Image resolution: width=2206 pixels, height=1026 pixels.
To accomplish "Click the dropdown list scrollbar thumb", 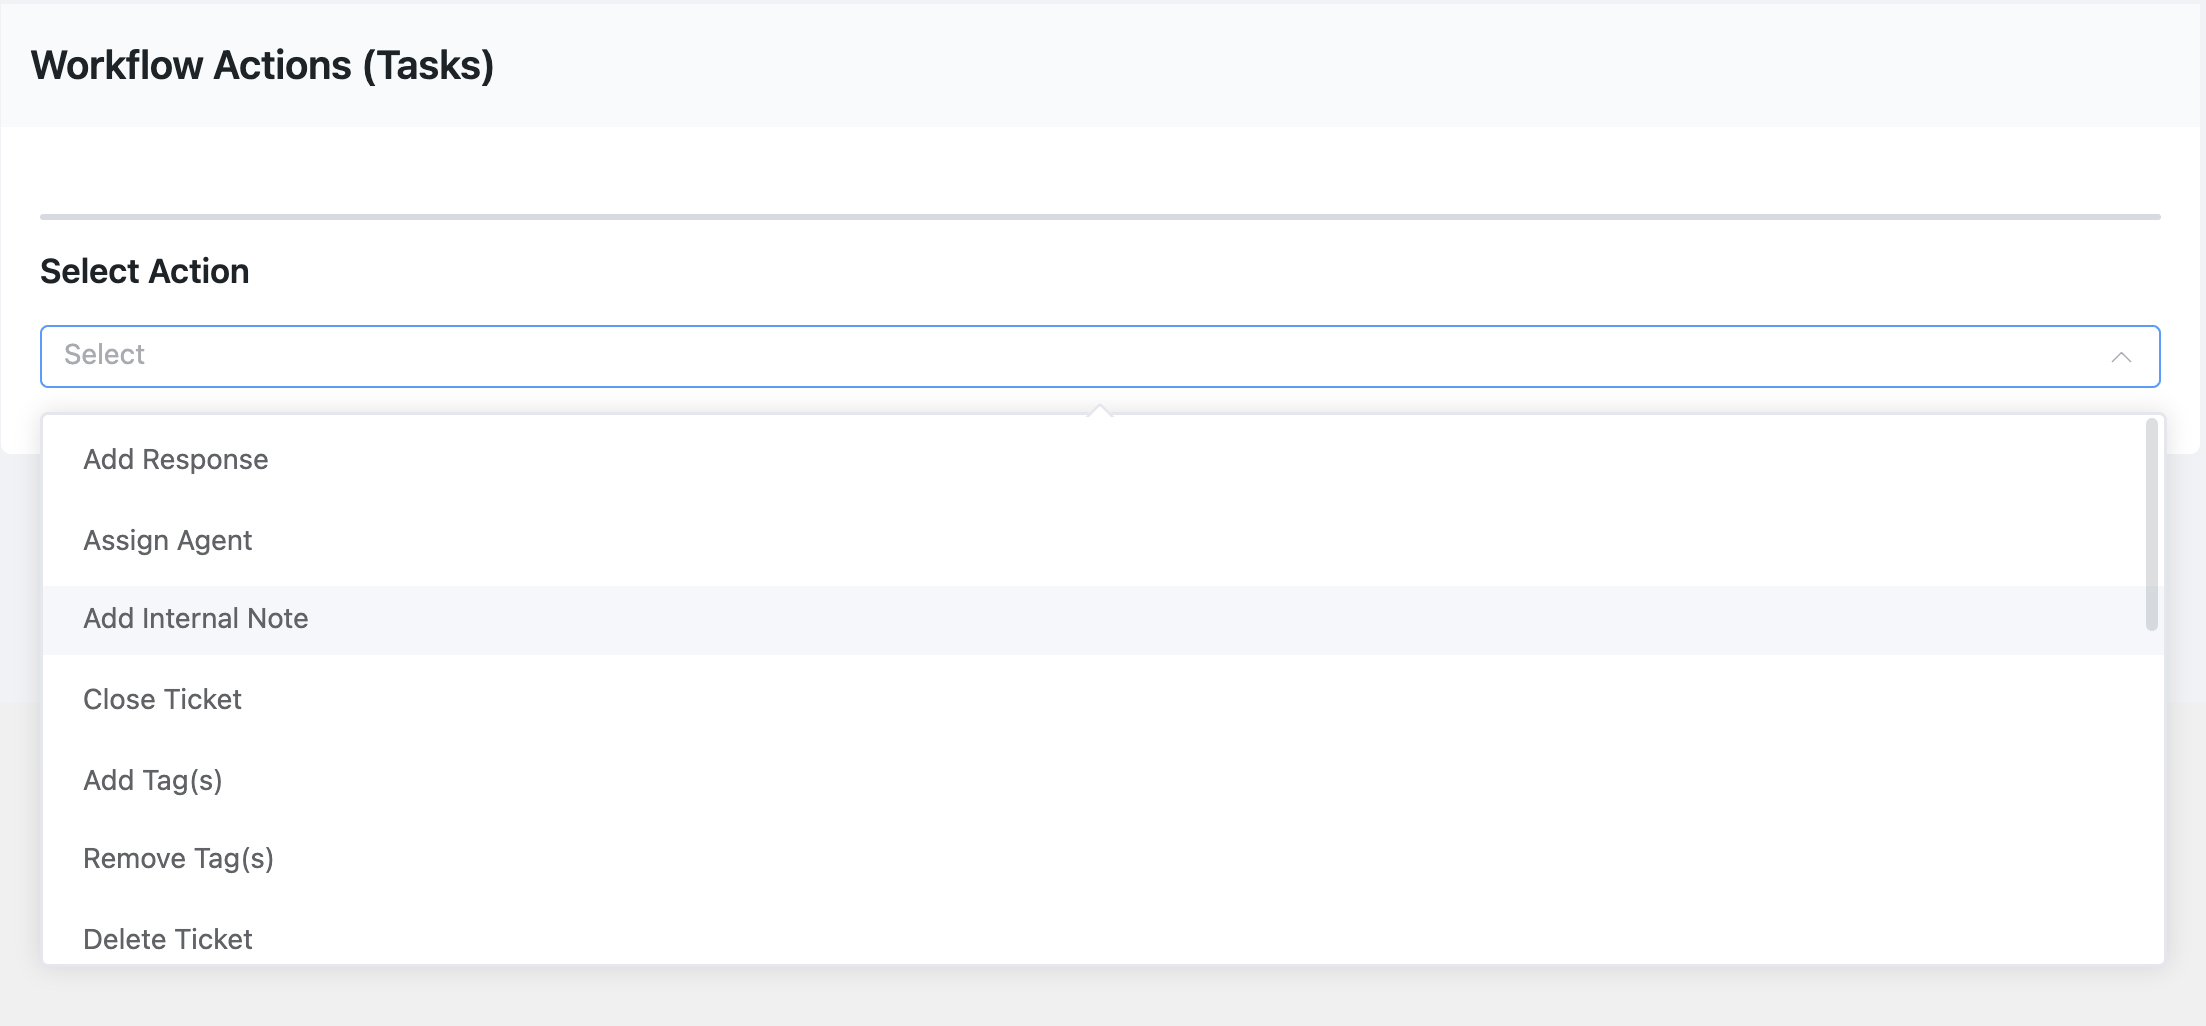I will [x=2151, y=525].
